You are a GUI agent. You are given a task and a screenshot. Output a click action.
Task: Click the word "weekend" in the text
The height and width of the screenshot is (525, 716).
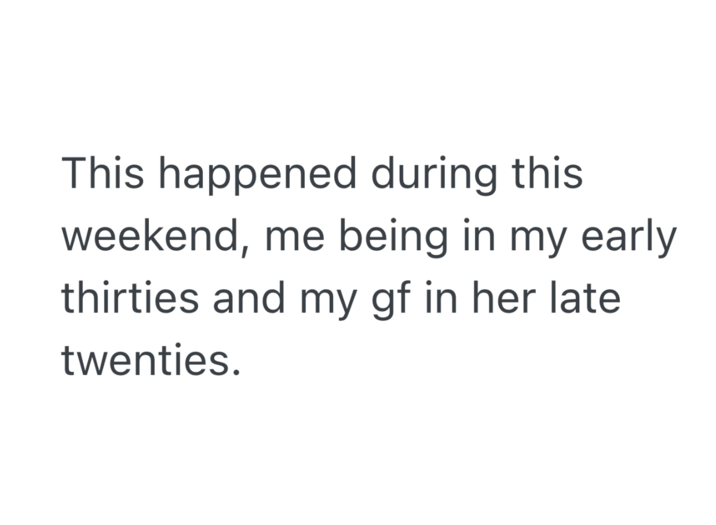(151, 238)
